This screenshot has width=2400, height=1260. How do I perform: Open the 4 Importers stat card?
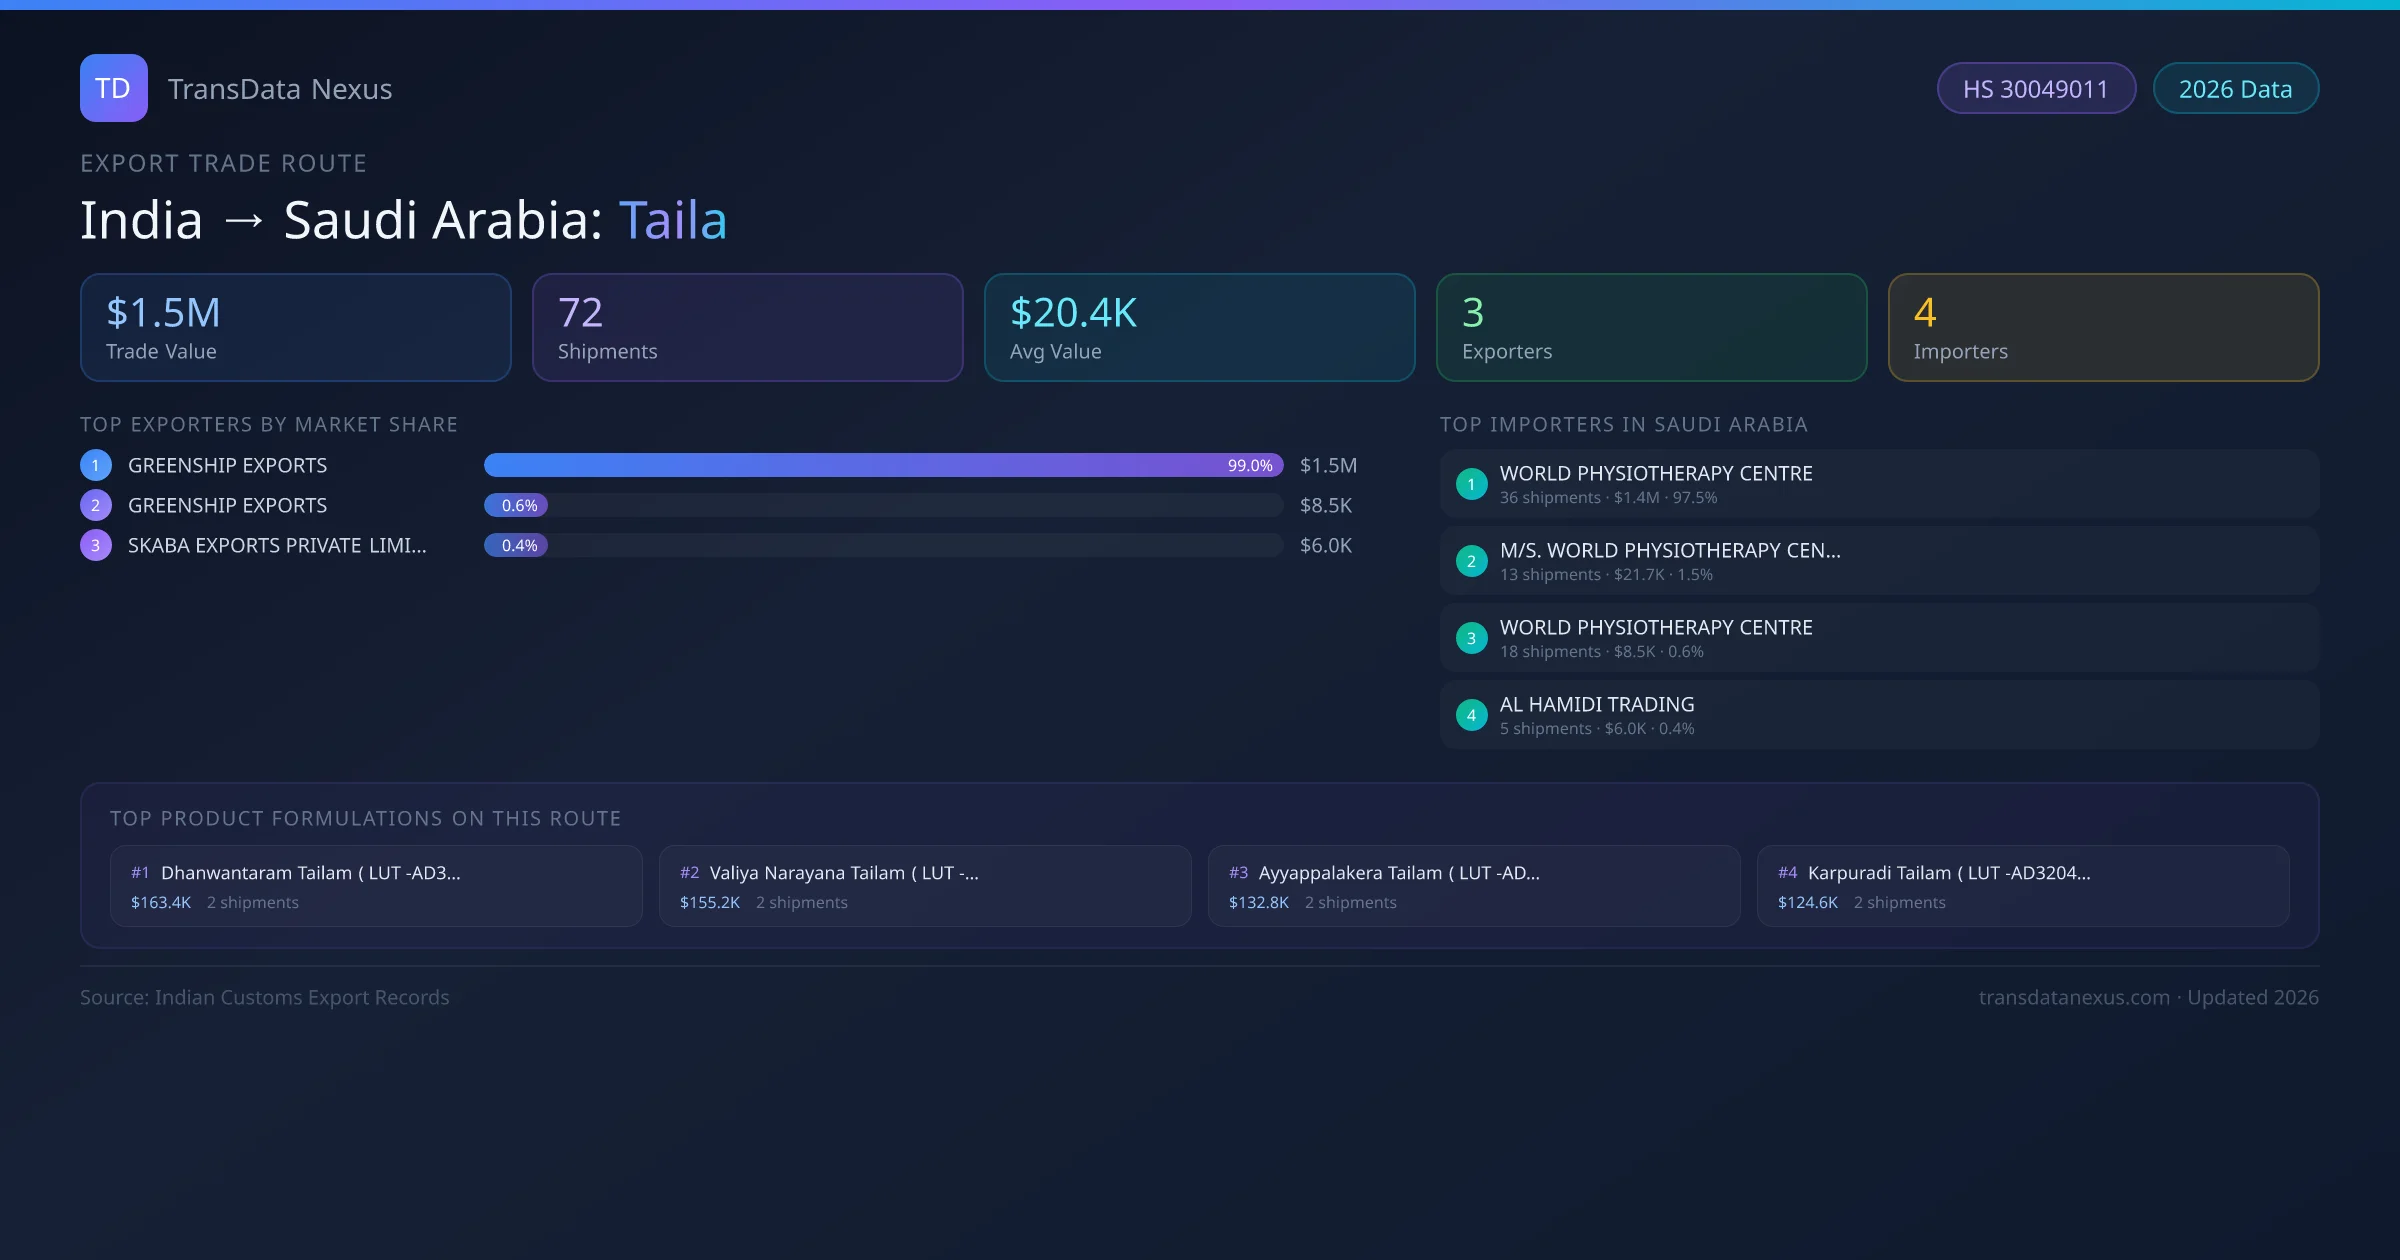tap(2103, 328)
